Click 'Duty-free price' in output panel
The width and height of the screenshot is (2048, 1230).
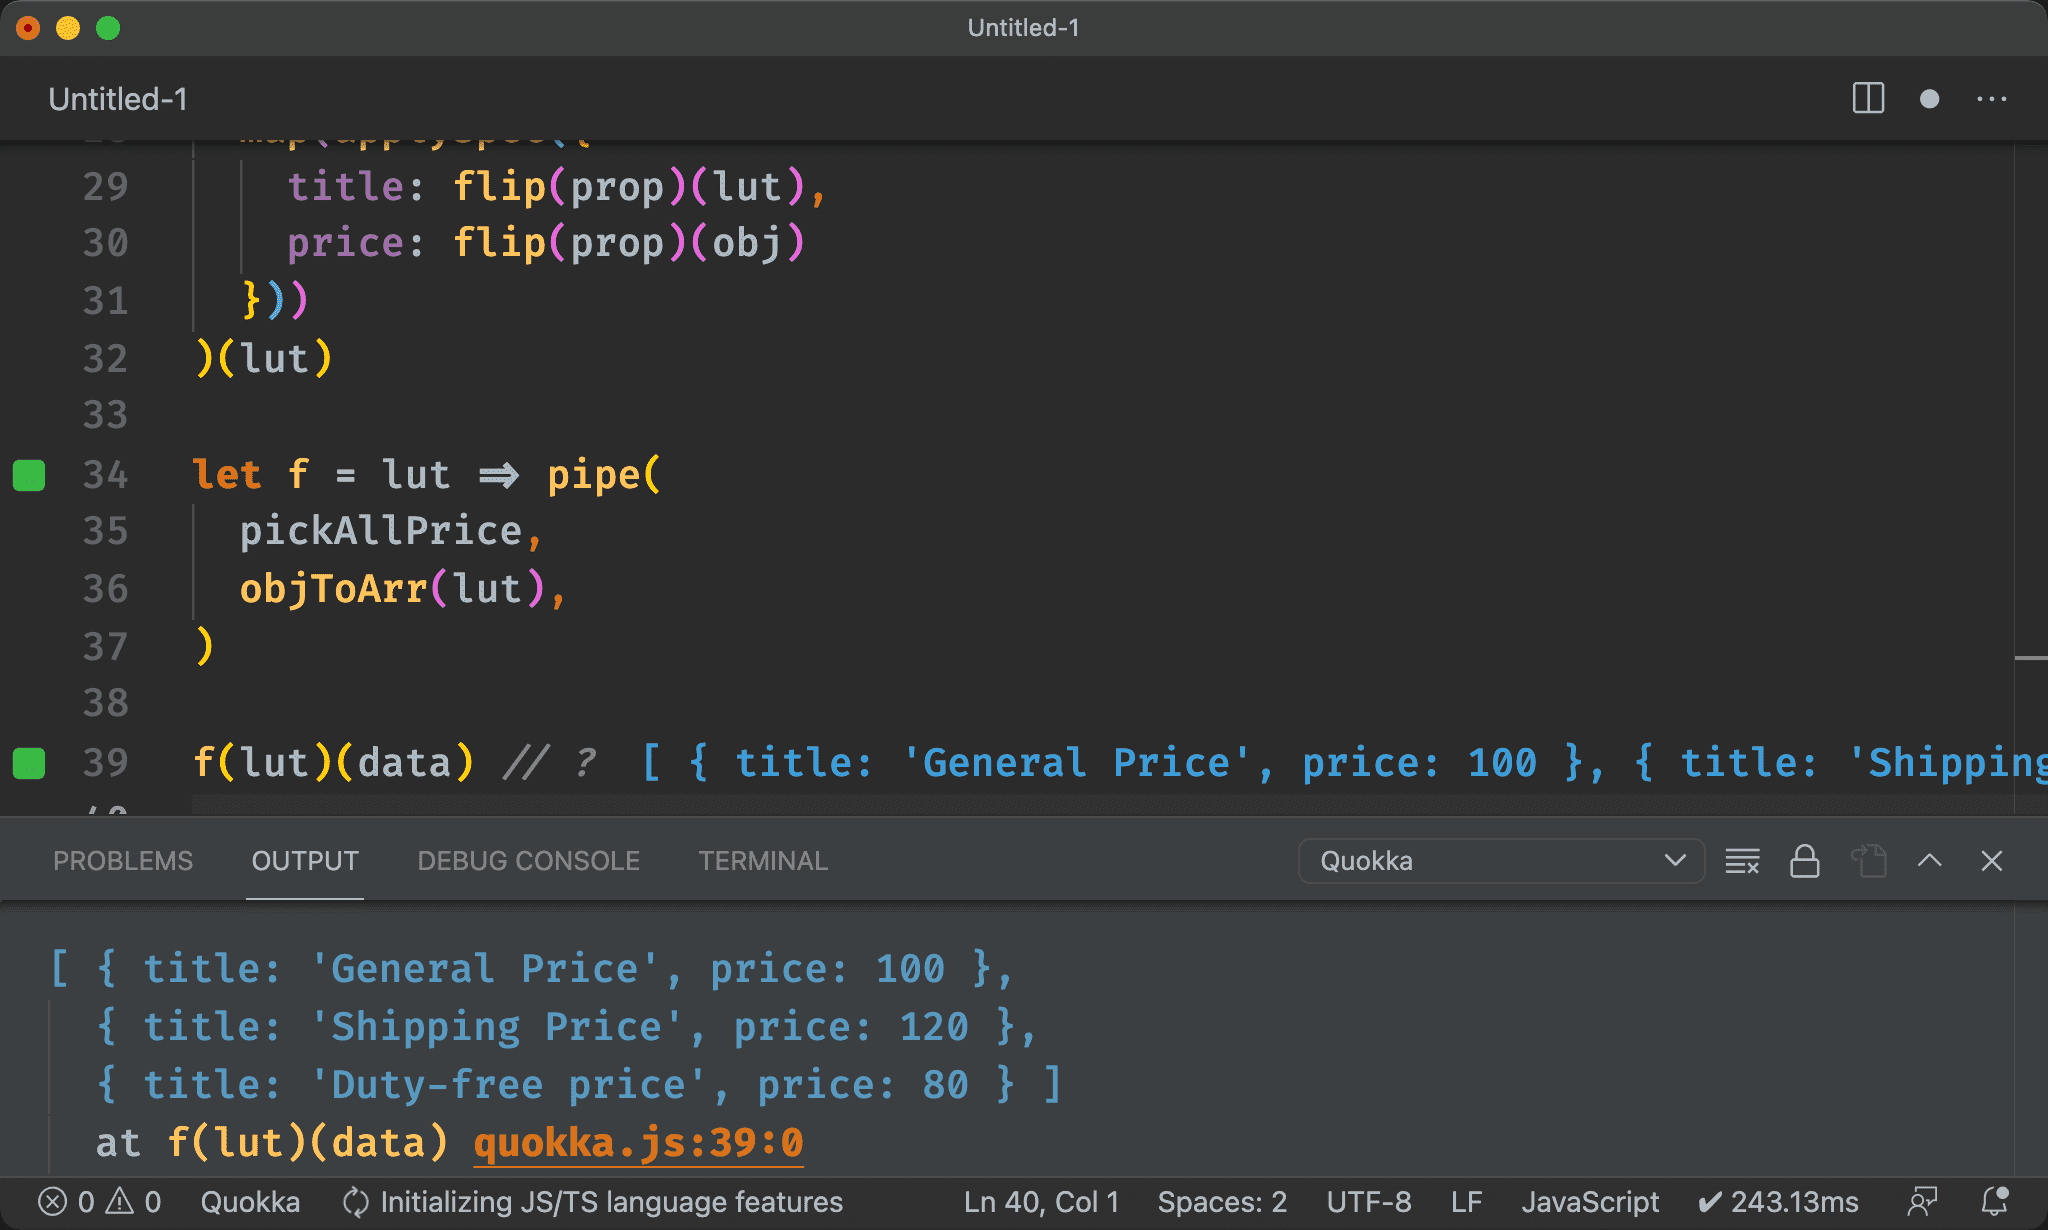click(x=508, y=1085)
